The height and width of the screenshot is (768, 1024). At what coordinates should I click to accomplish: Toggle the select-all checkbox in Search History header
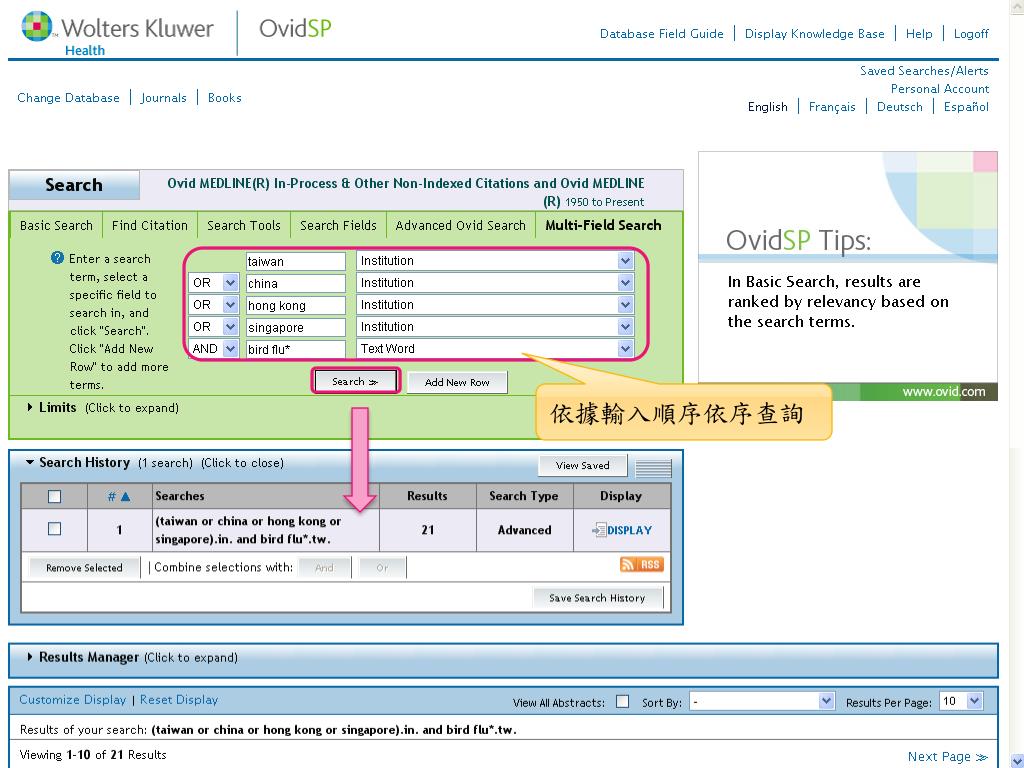point(55,497)
